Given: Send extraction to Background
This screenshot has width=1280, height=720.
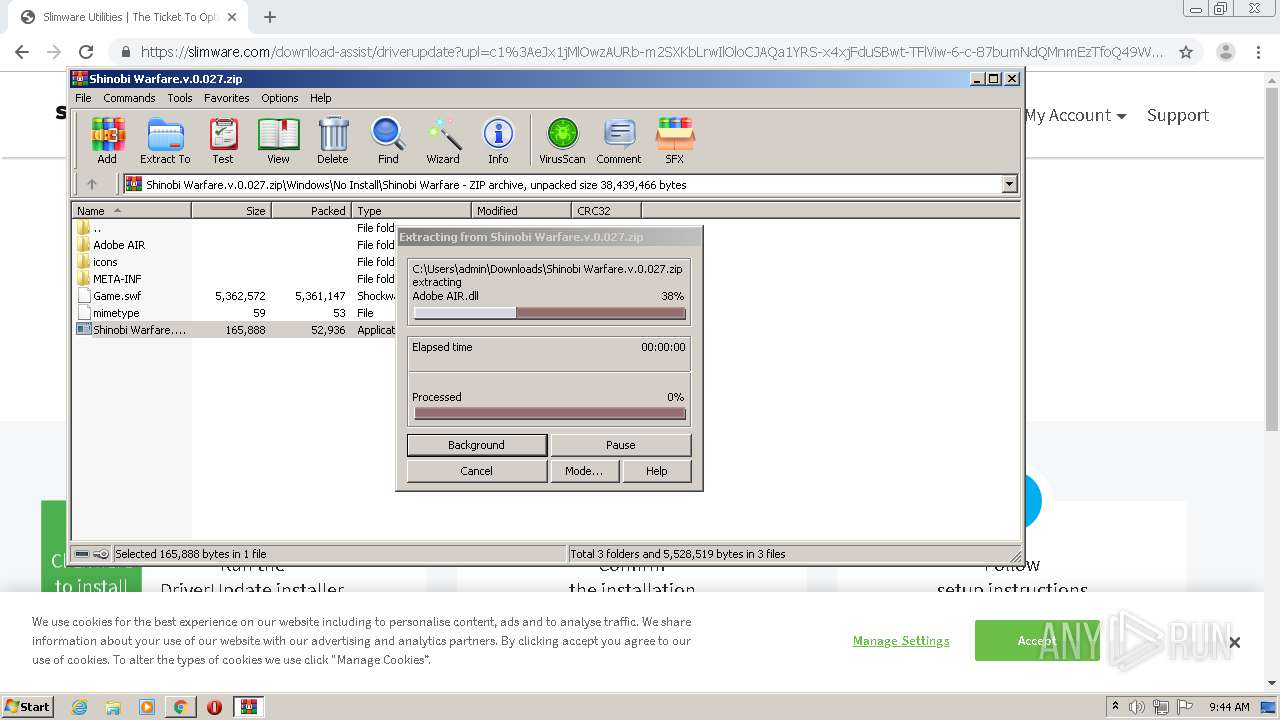Looking at the screenshot, I should click(476, 445).
